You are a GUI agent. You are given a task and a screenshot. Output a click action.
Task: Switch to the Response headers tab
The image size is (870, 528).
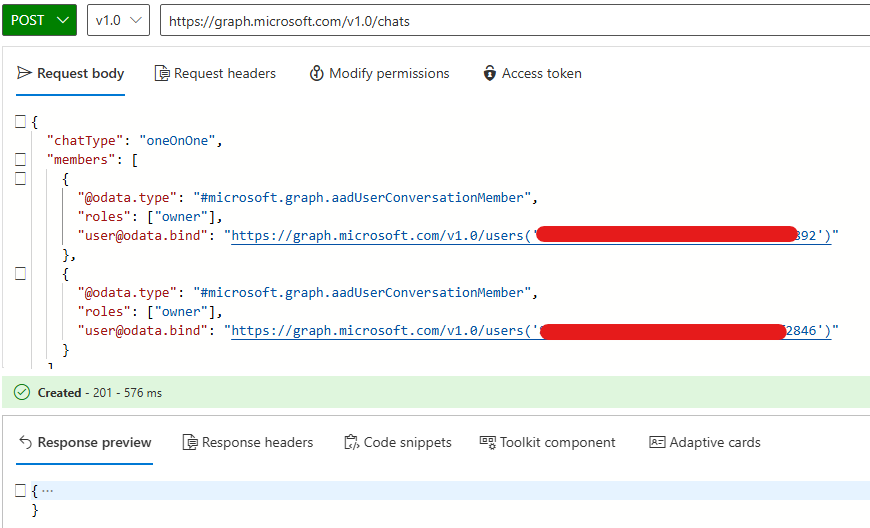(248, 443)
